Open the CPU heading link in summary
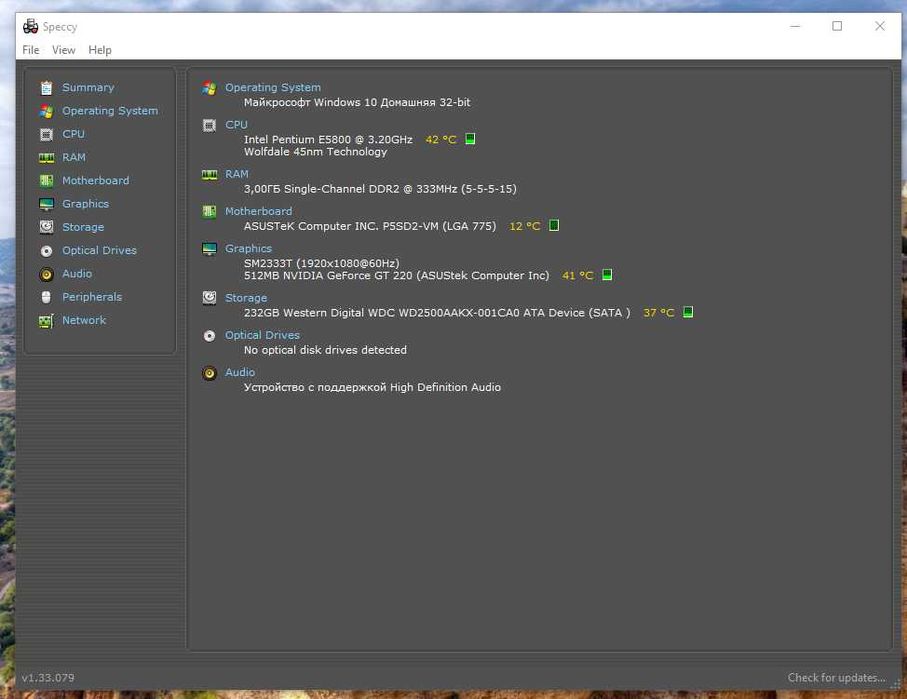 (x=236, y=124)
